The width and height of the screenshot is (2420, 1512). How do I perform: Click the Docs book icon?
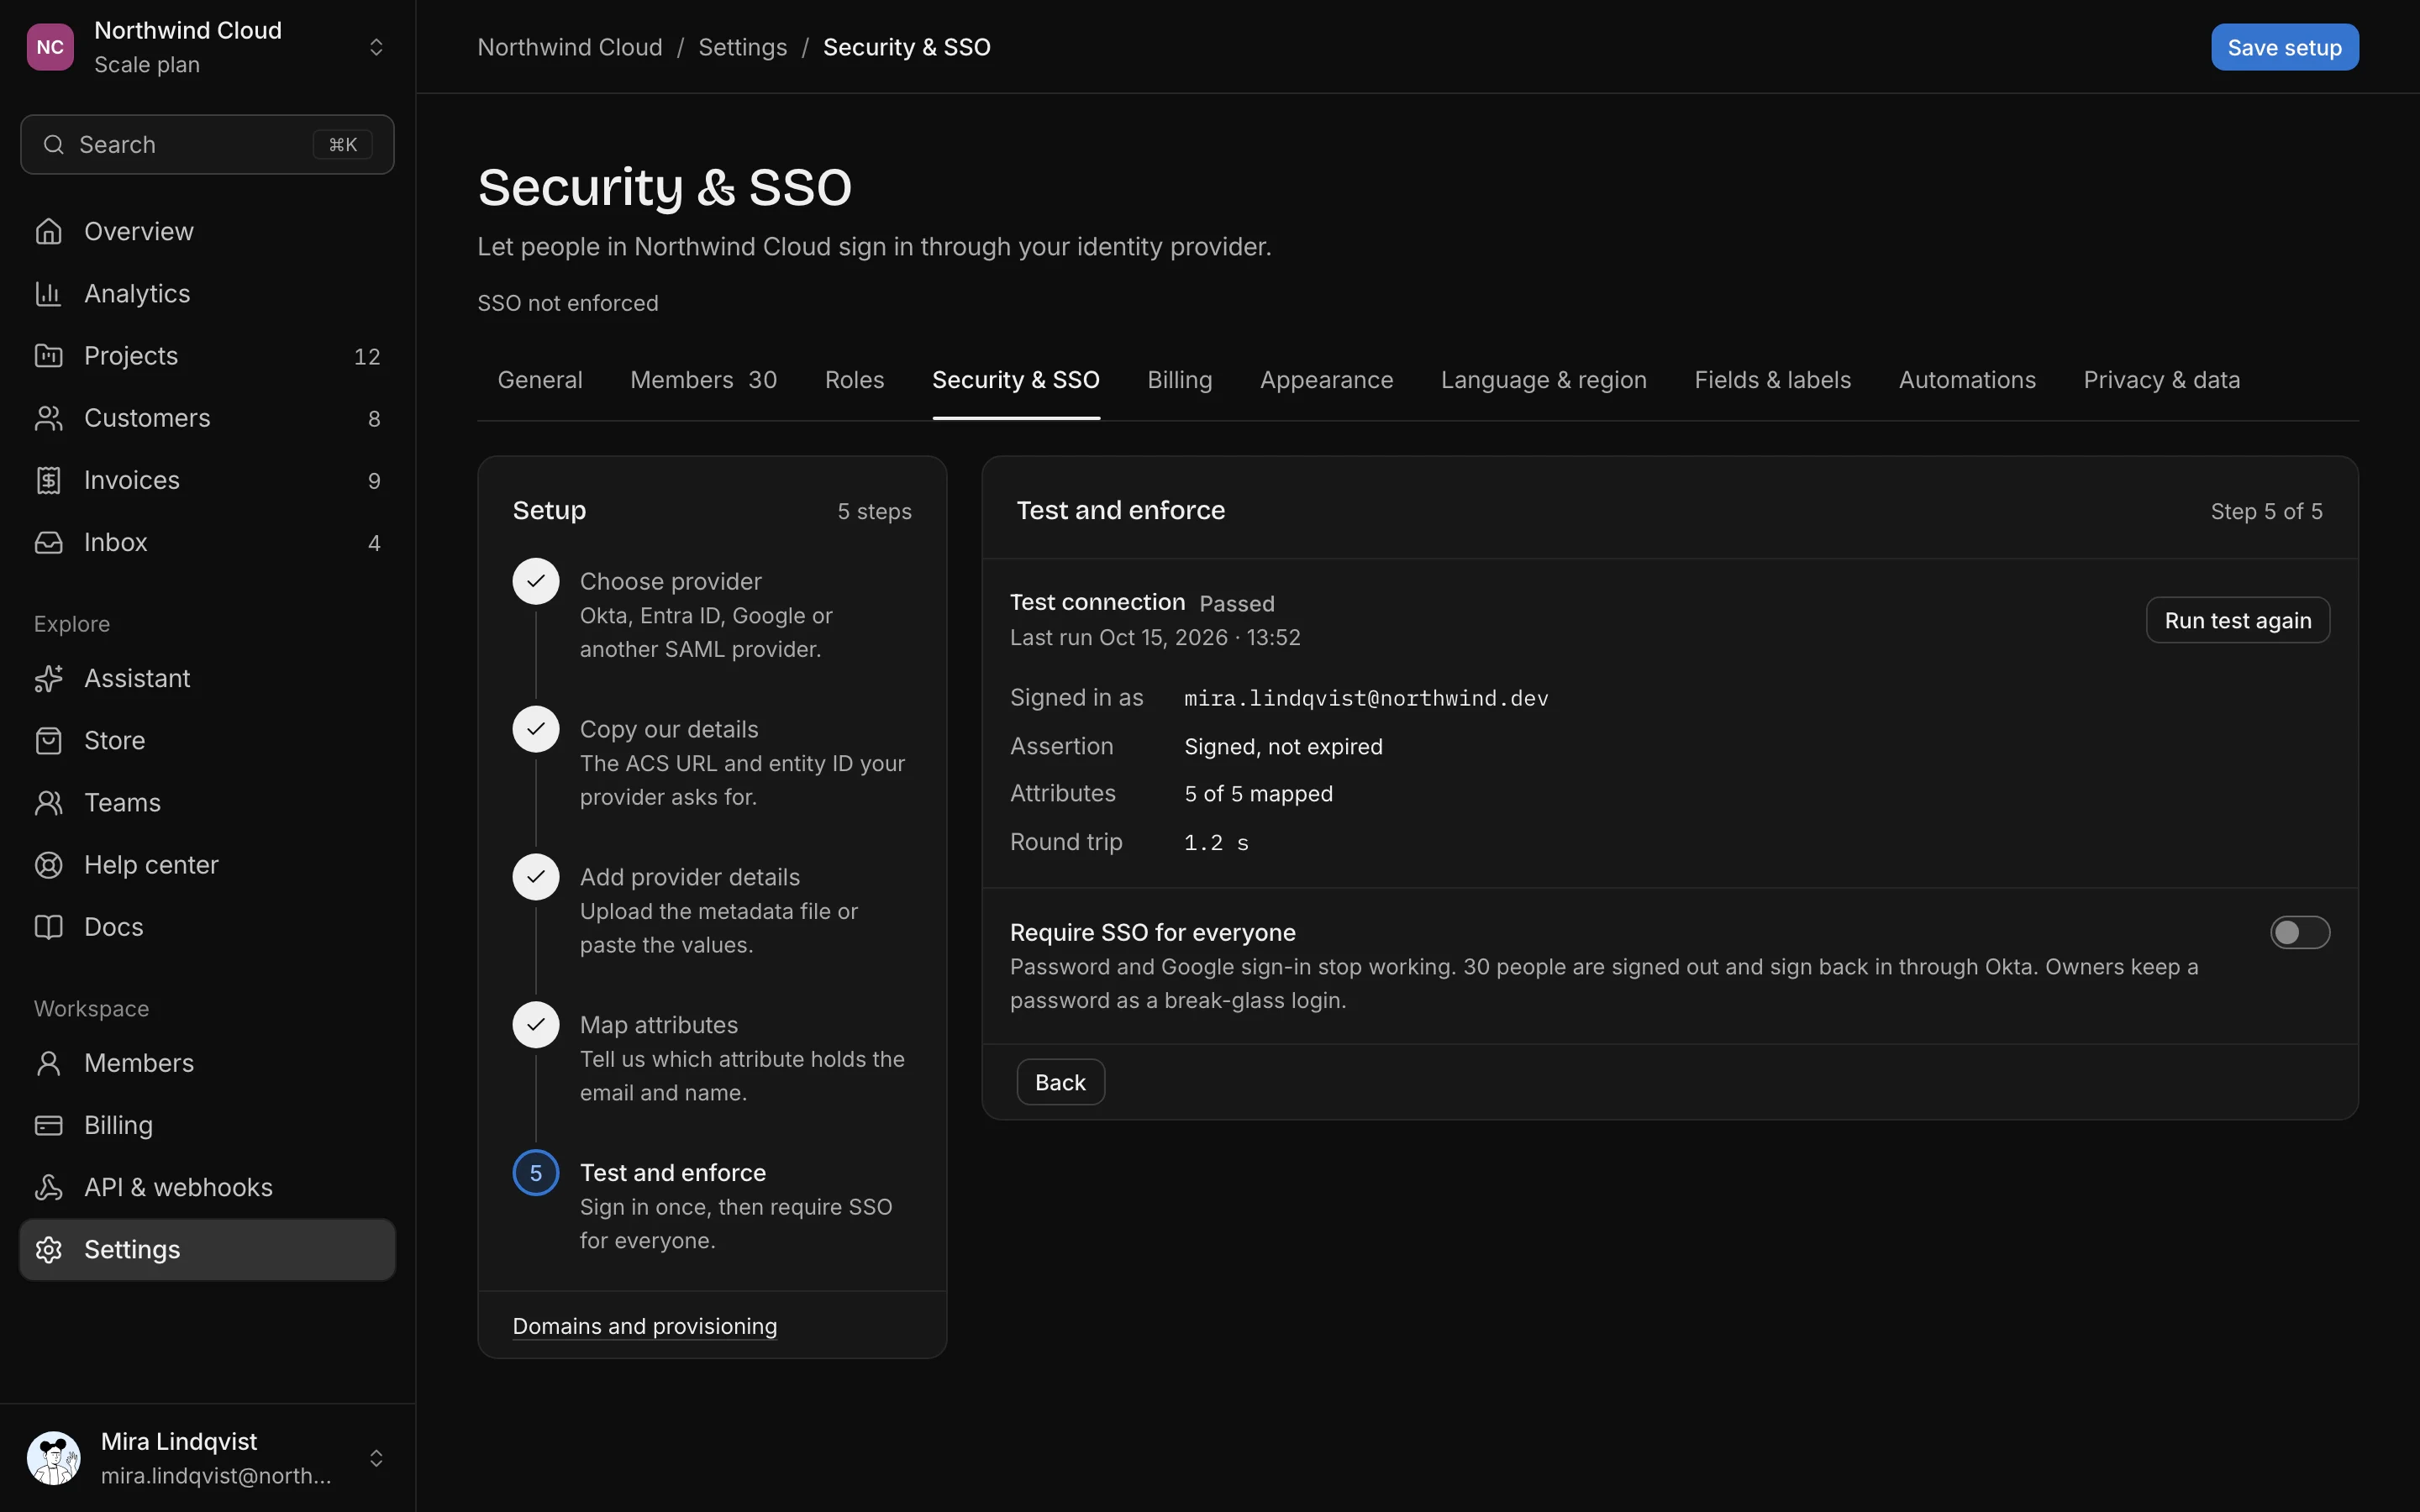48,926
